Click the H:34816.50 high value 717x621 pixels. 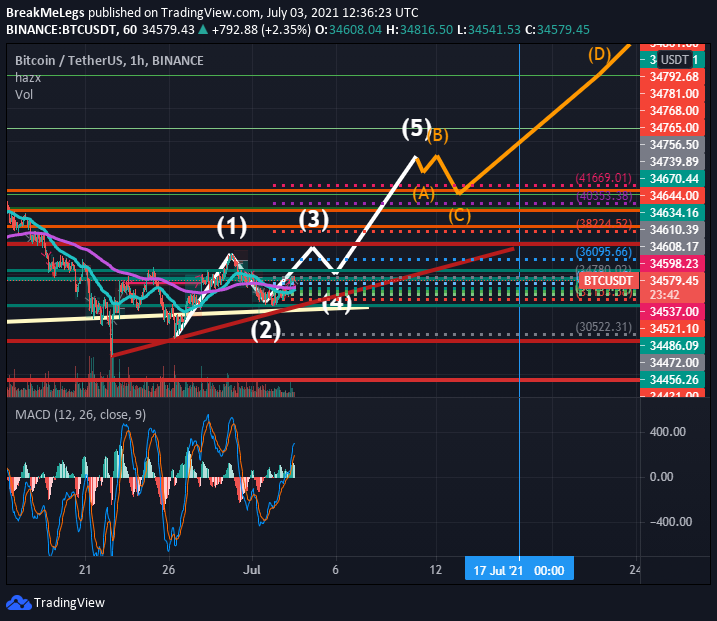pyautogui.click(x=420, y=30)
